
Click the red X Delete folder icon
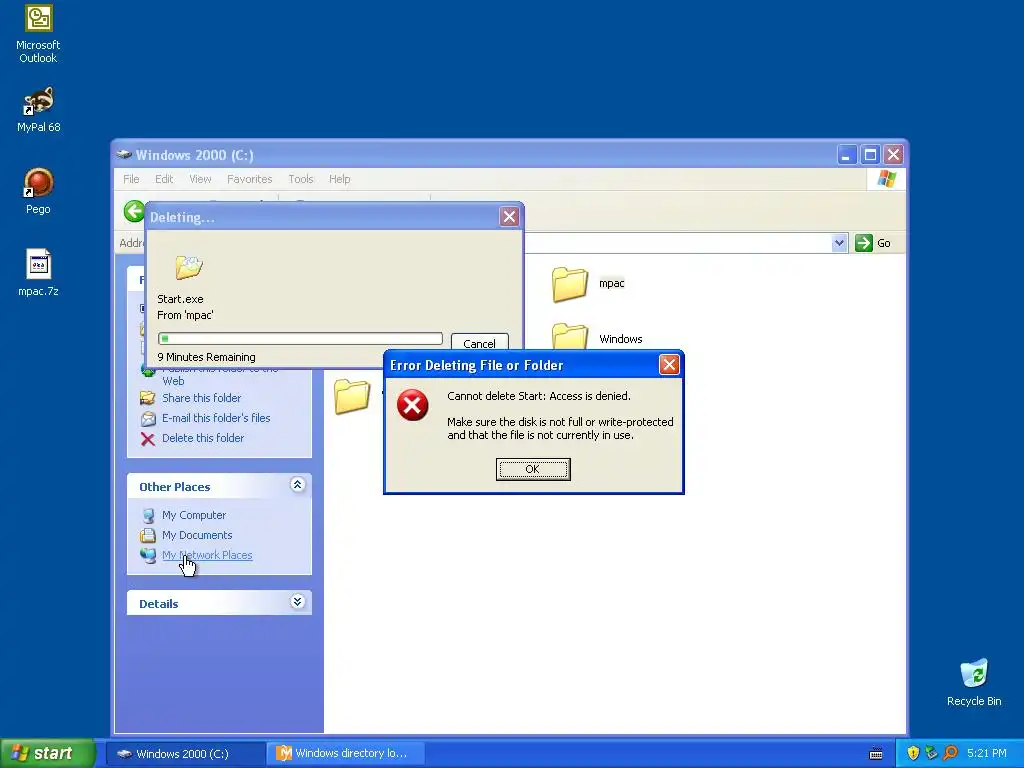click(148, 439)
